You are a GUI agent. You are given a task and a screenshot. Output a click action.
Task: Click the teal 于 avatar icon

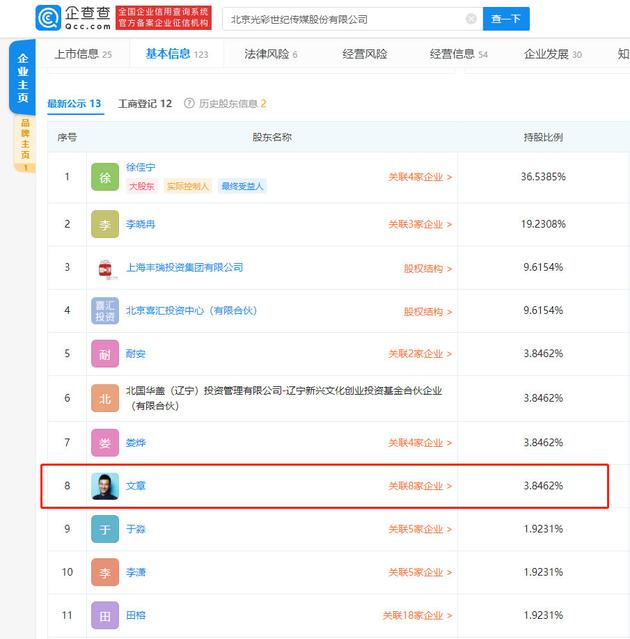point(105,529)
